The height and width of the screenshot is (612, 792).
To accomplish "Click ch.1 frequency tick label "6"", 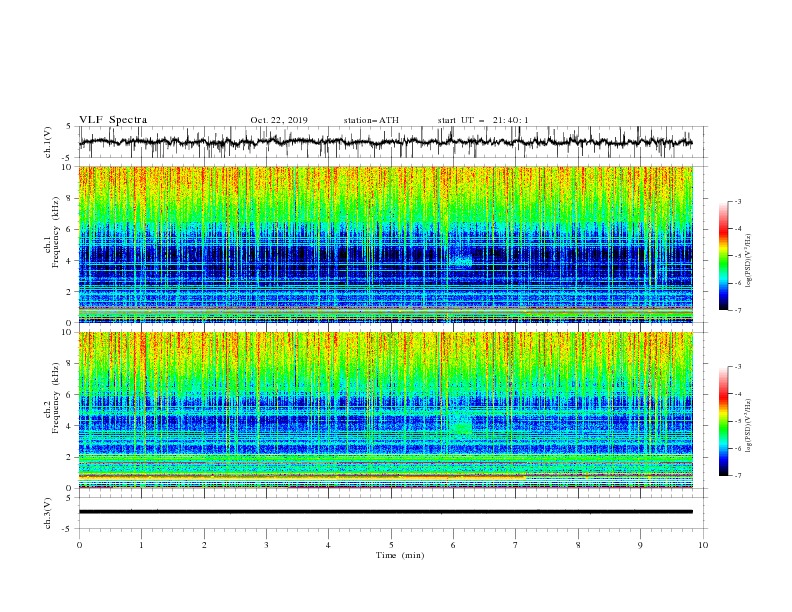I will [x=69, y=229].
